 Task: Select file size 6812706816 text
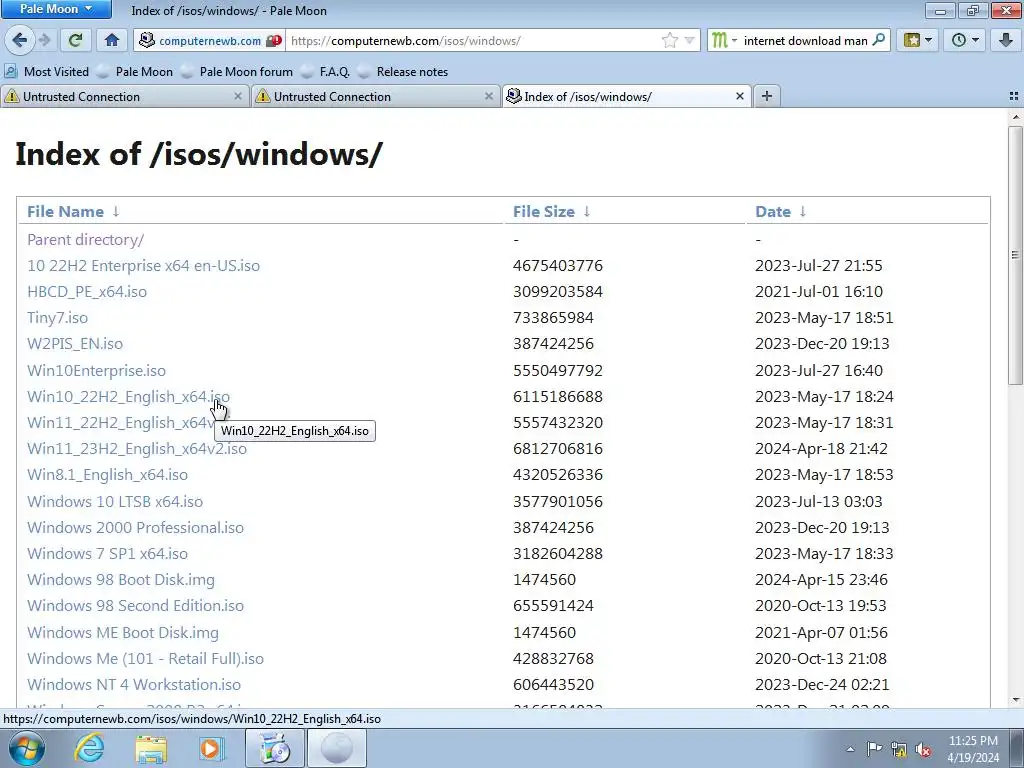558,449
